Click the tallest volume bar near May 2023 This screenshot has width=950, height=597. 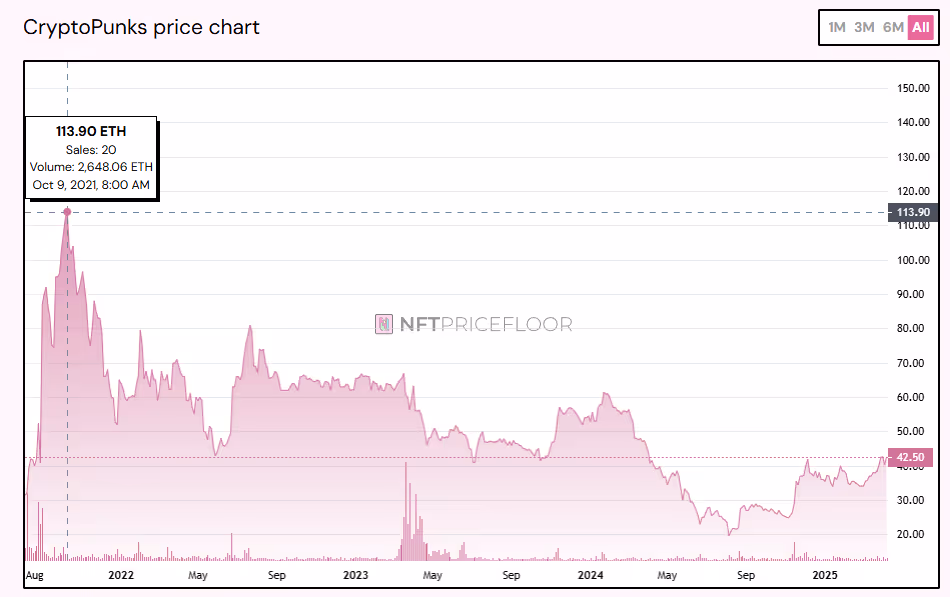click(x=407, y=510)
